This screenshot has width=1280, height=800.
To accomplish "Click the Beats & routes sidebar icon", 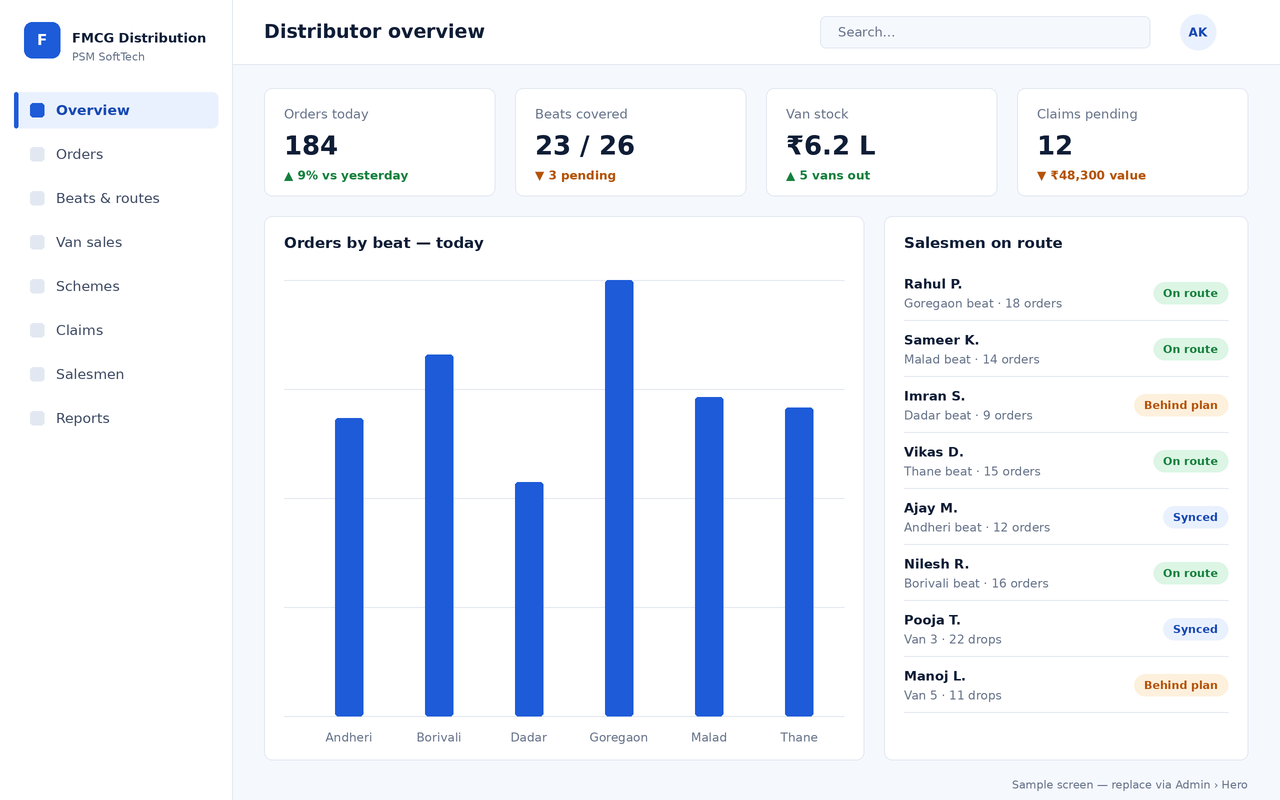I will [37, 198].
